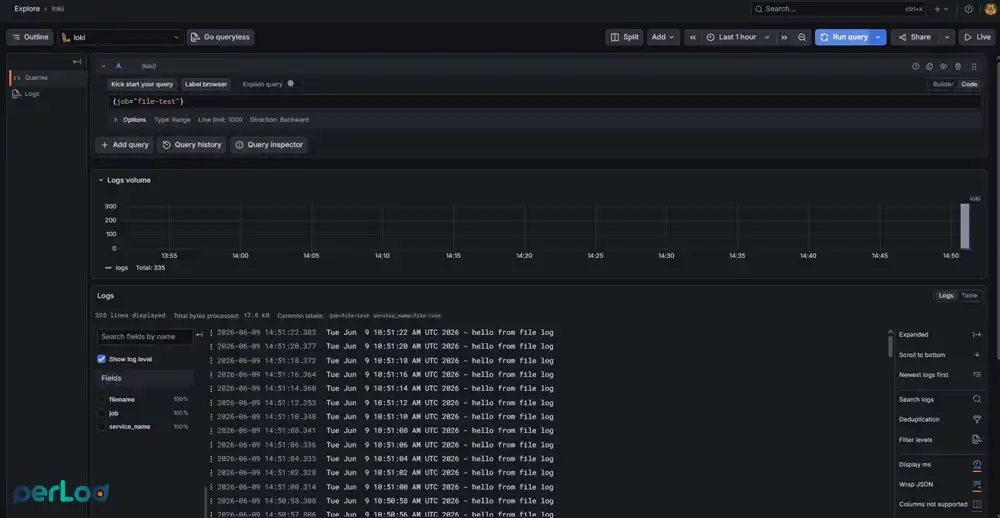Open the Query inspector
The width and height of the screenshot is (1000, 518).
coord(269,145)
